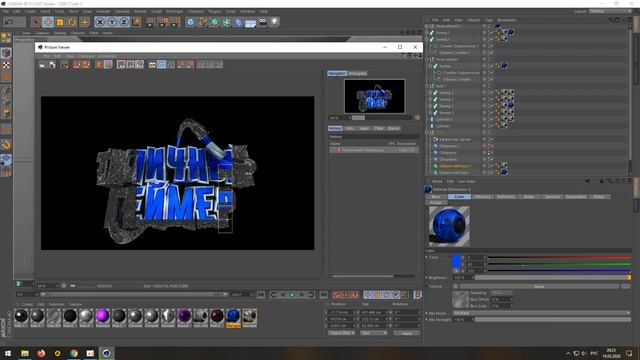Open Reflection tab in material attributes

click(506, 197)
